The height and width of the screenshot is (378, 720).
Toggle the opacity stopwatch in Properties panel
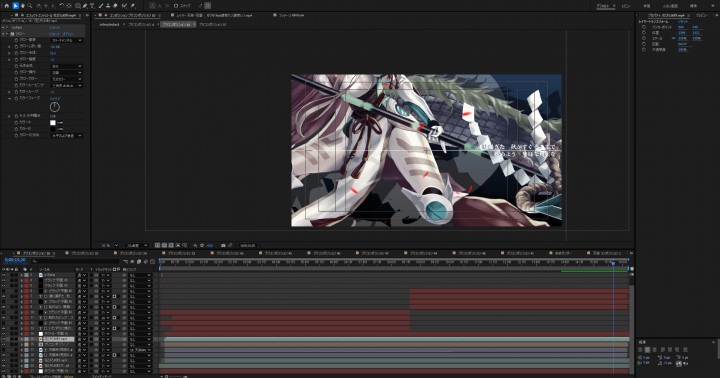(x=644, y=49)
